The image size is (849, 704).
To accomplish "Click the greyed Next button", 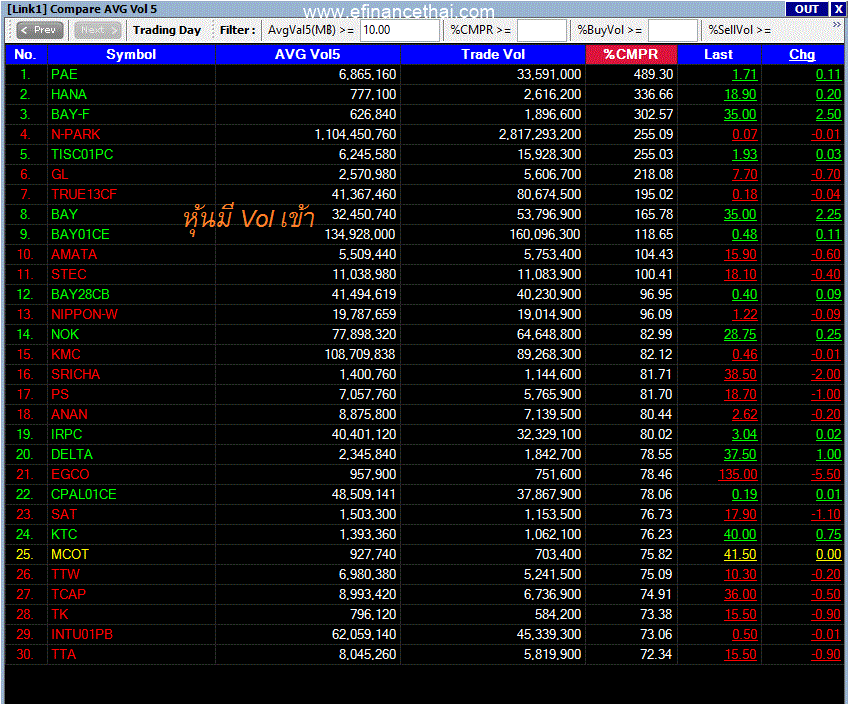I will [x=98, y=30].
